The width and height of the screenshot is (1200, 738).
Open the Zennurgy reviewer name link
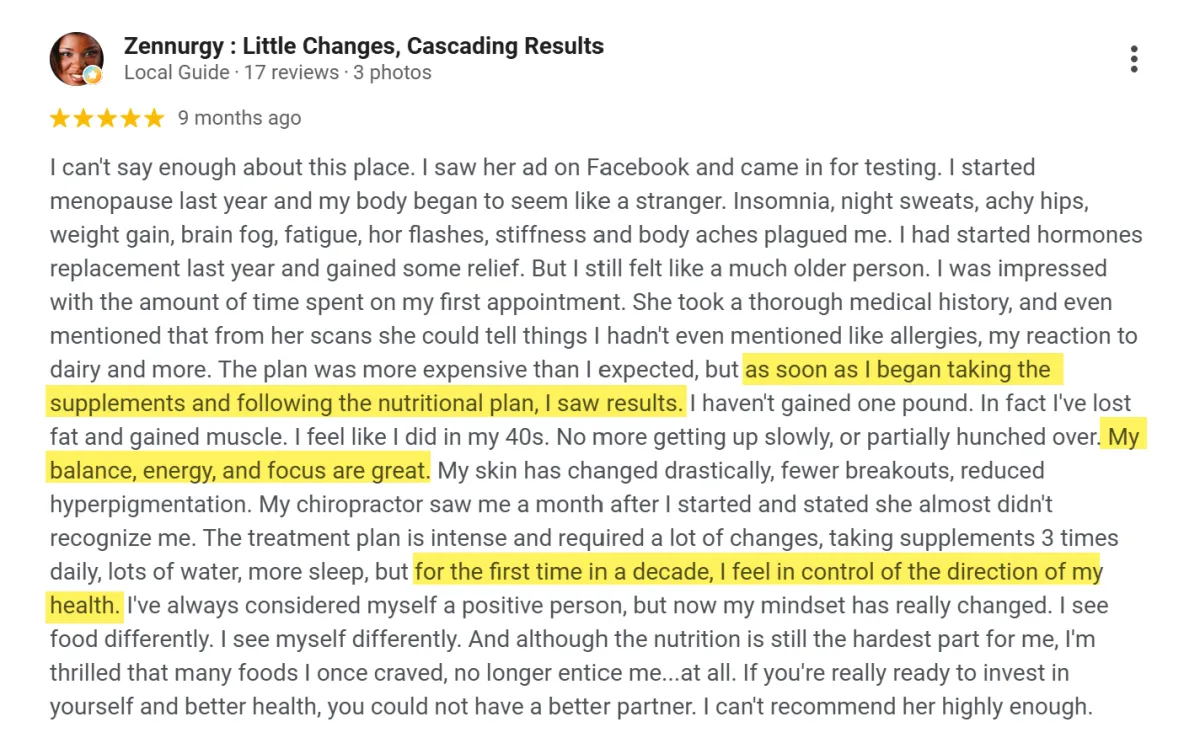(364, 46)
